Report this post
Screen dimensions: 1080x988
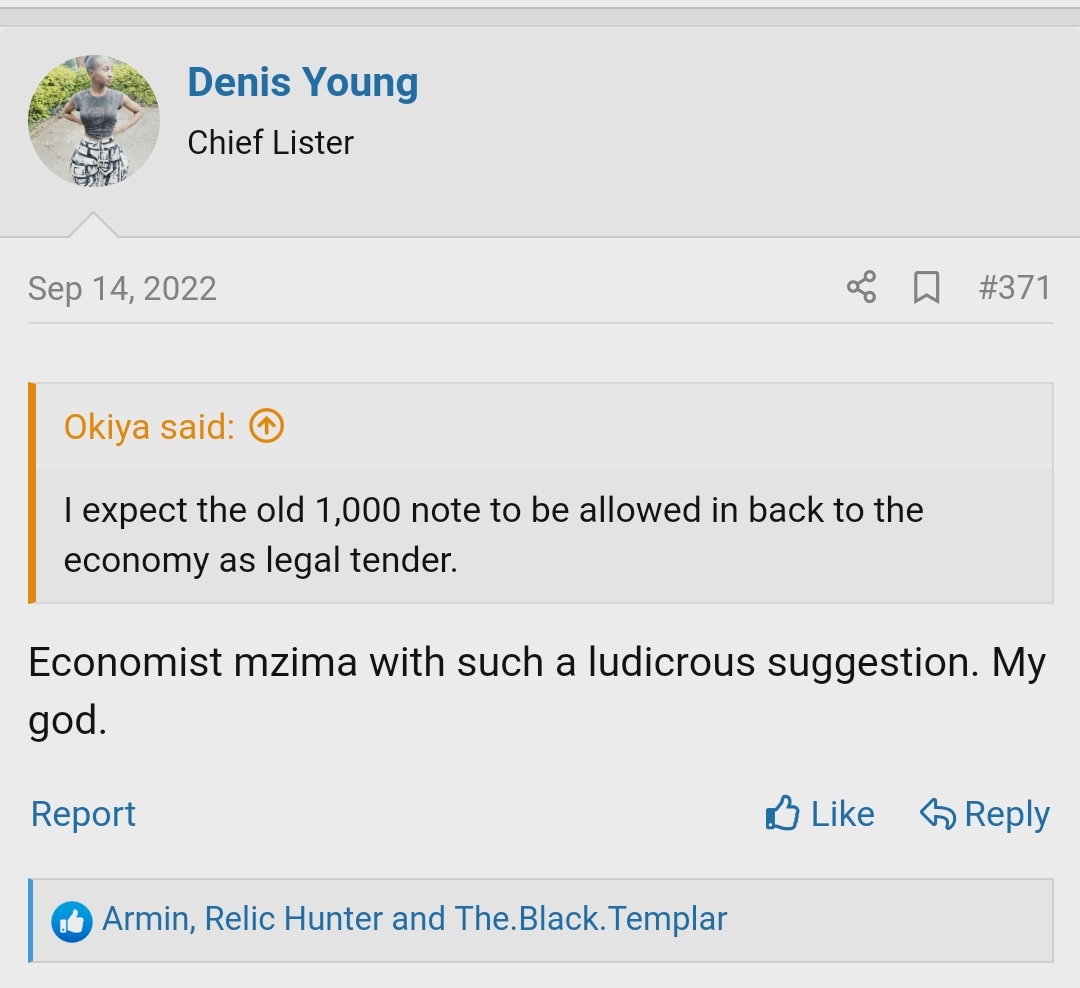(83, 814)
